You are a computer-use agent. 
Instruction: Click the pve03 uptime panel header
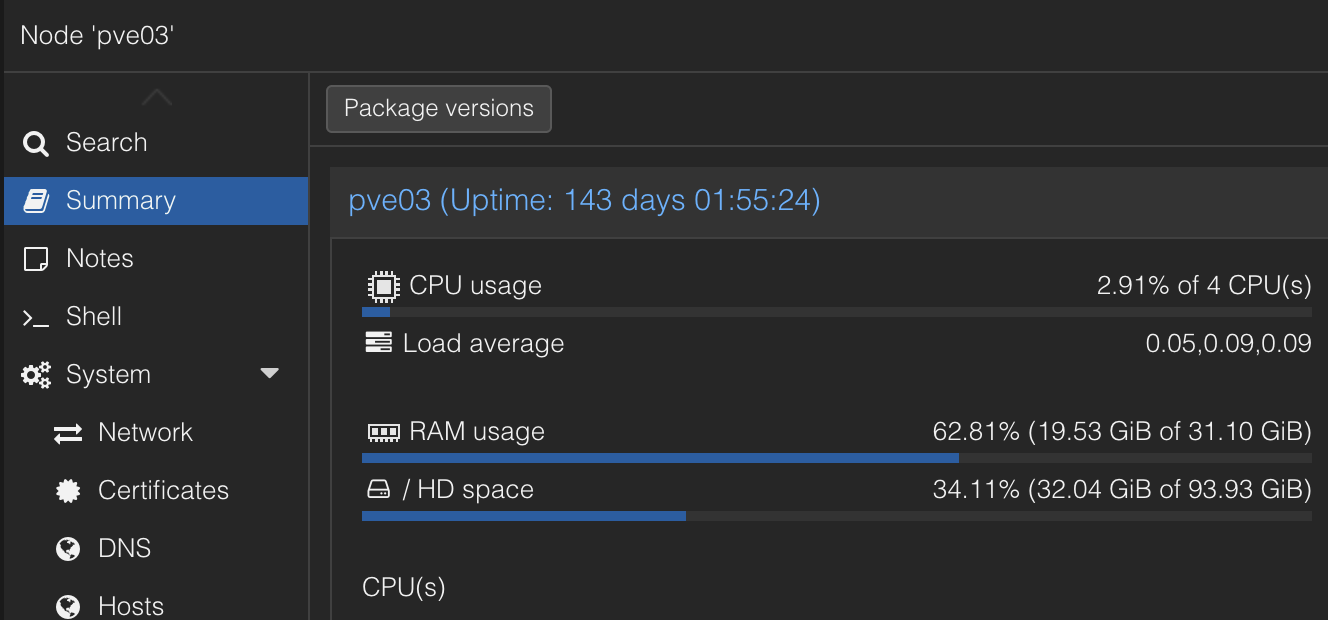click(x=584, y=201)
